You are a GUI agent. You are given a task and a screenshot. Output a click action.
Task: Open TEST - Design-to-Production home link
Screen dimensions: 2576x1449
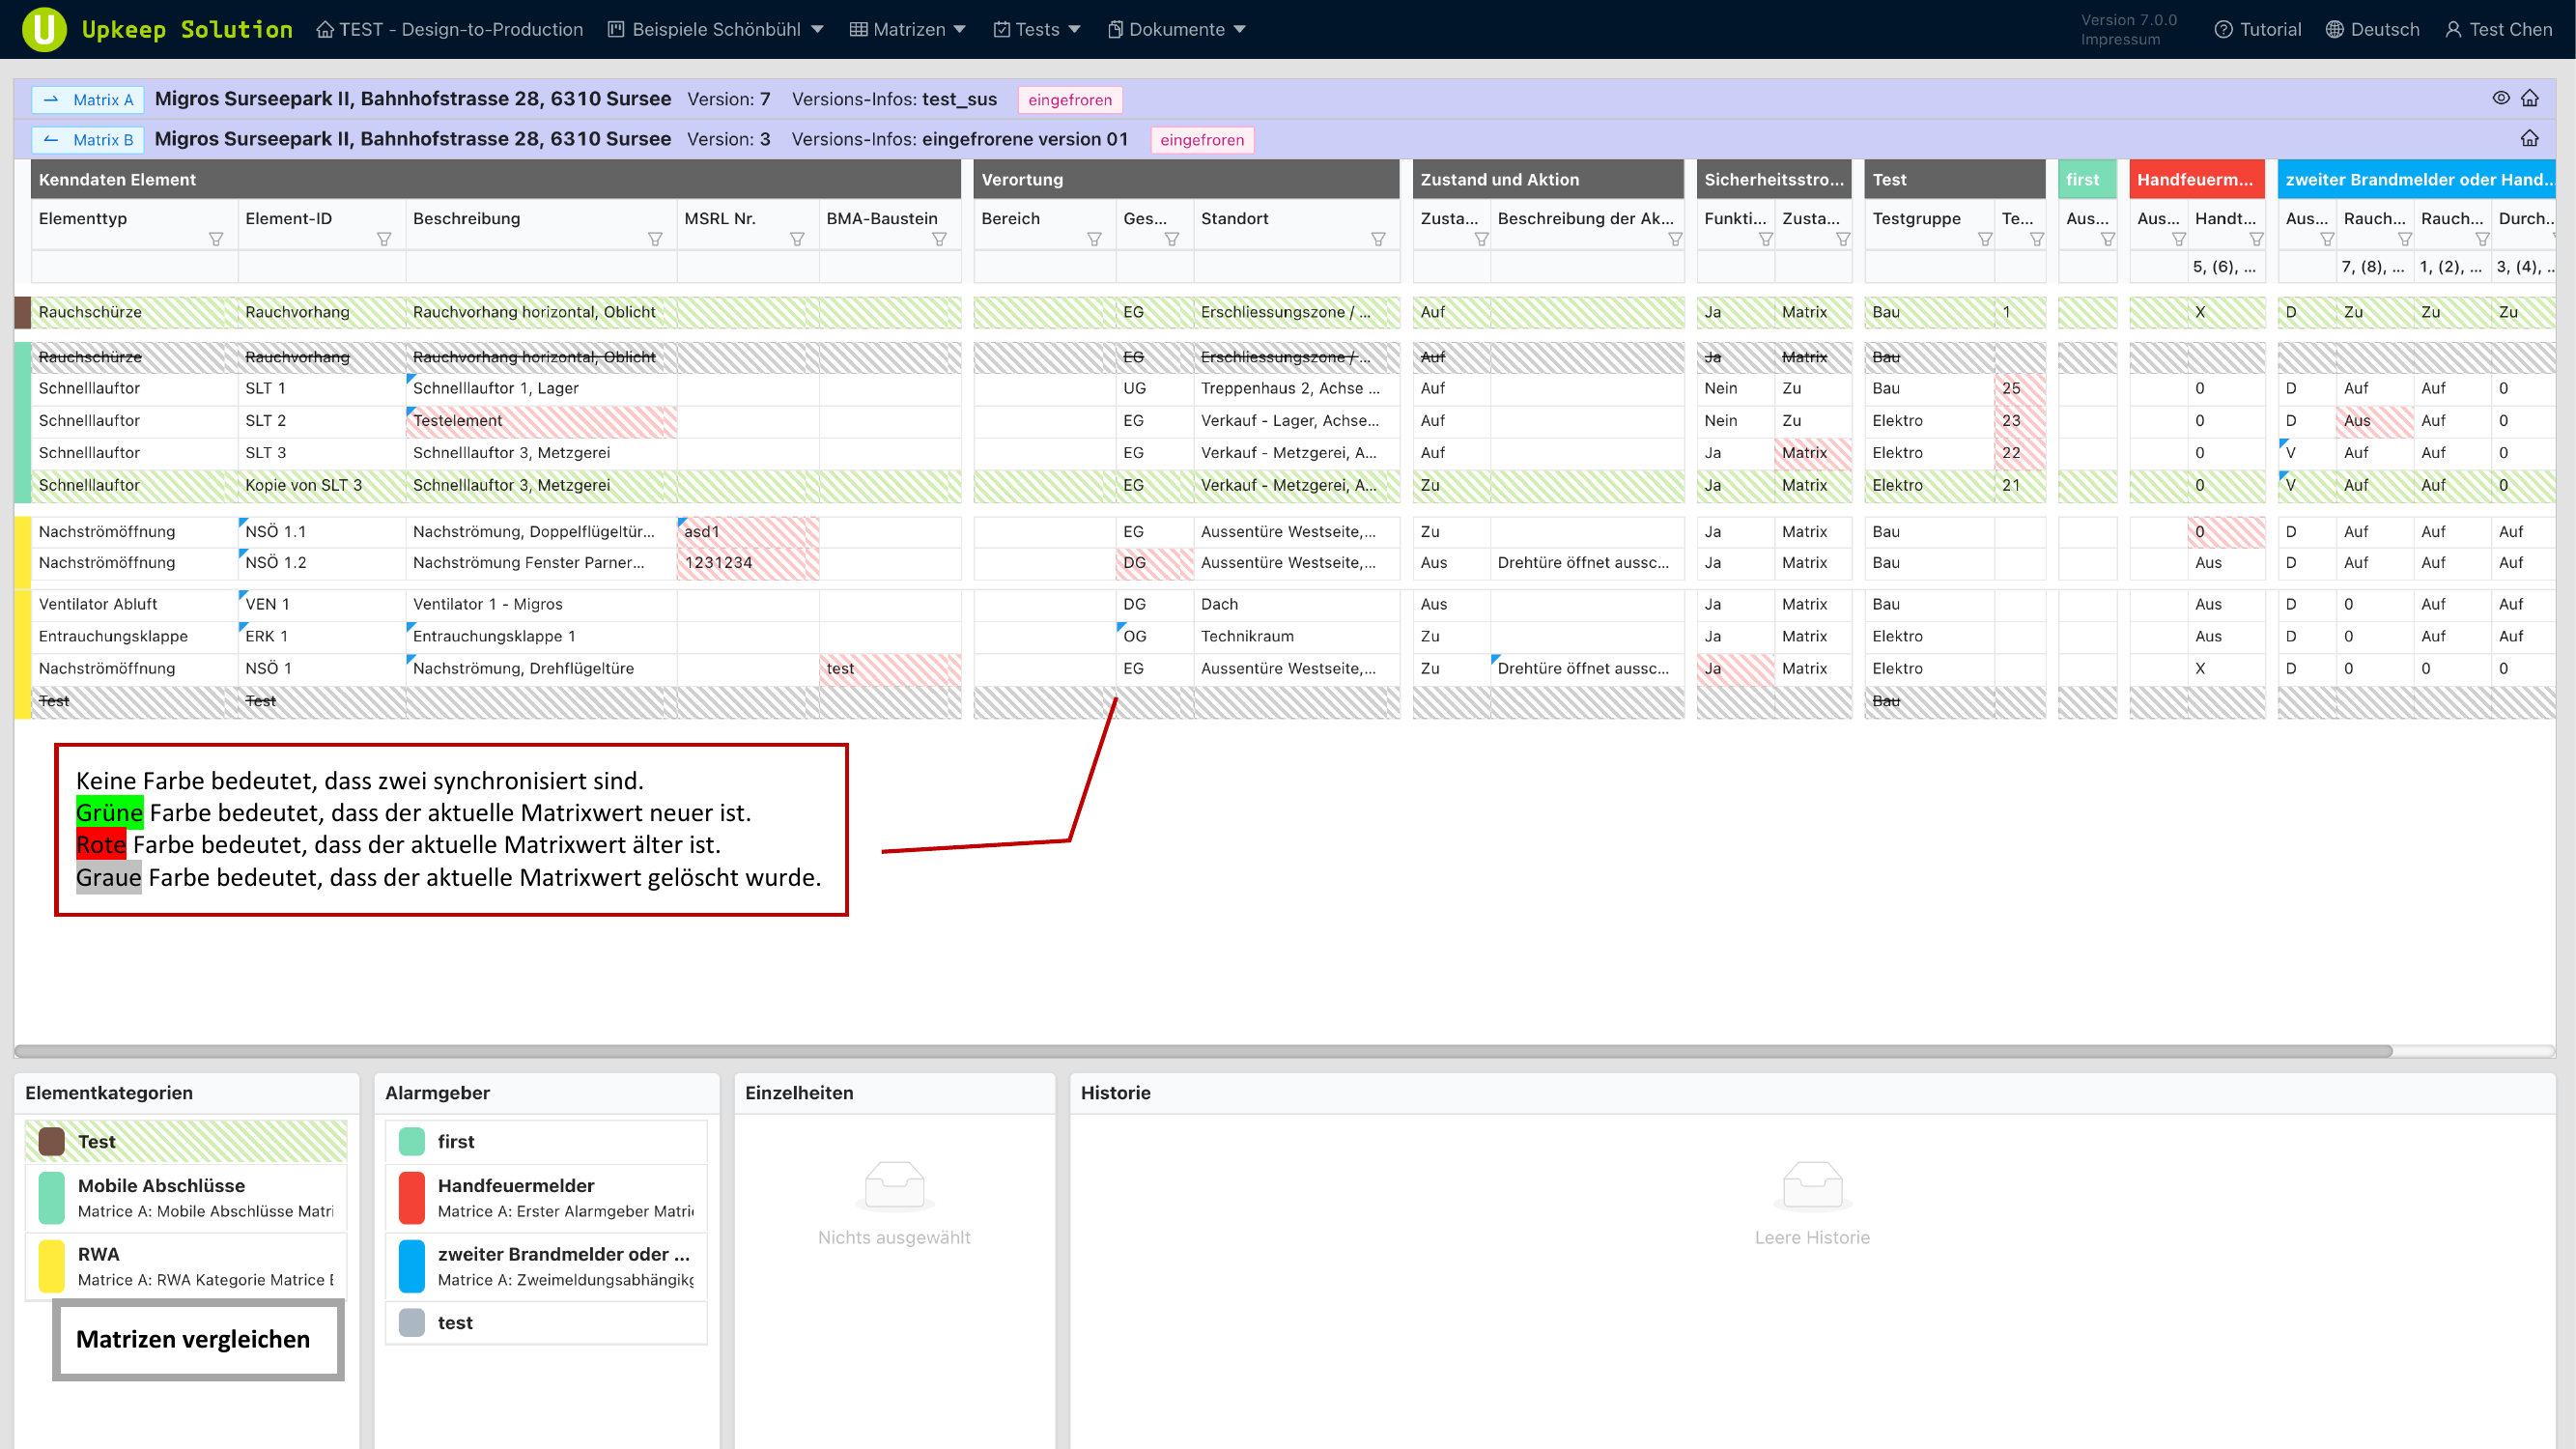point(450,29)
